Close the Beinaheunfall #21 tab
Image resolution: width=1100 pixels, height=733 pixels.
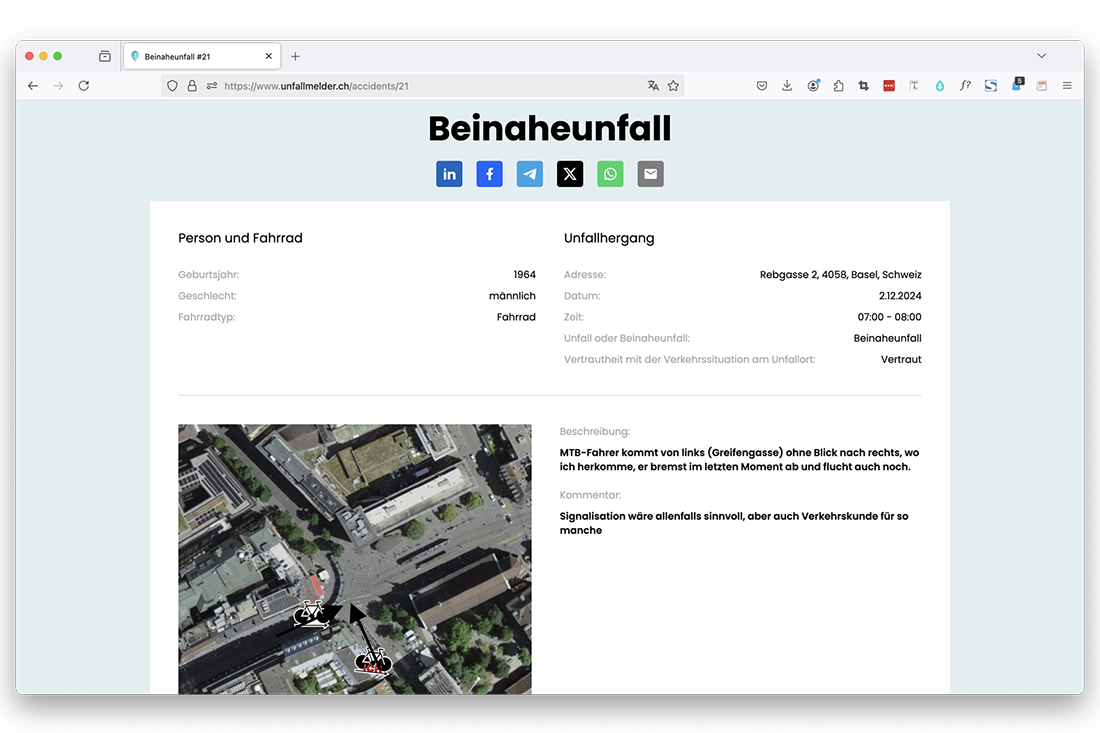pos(269,56)
